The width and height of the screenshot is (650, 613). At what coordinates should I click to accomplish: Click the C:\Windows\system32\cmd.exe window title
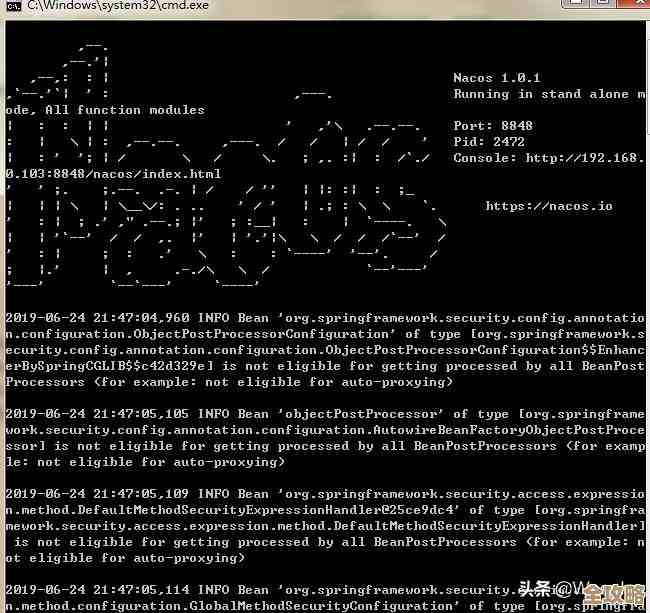[x=117, y=6]
